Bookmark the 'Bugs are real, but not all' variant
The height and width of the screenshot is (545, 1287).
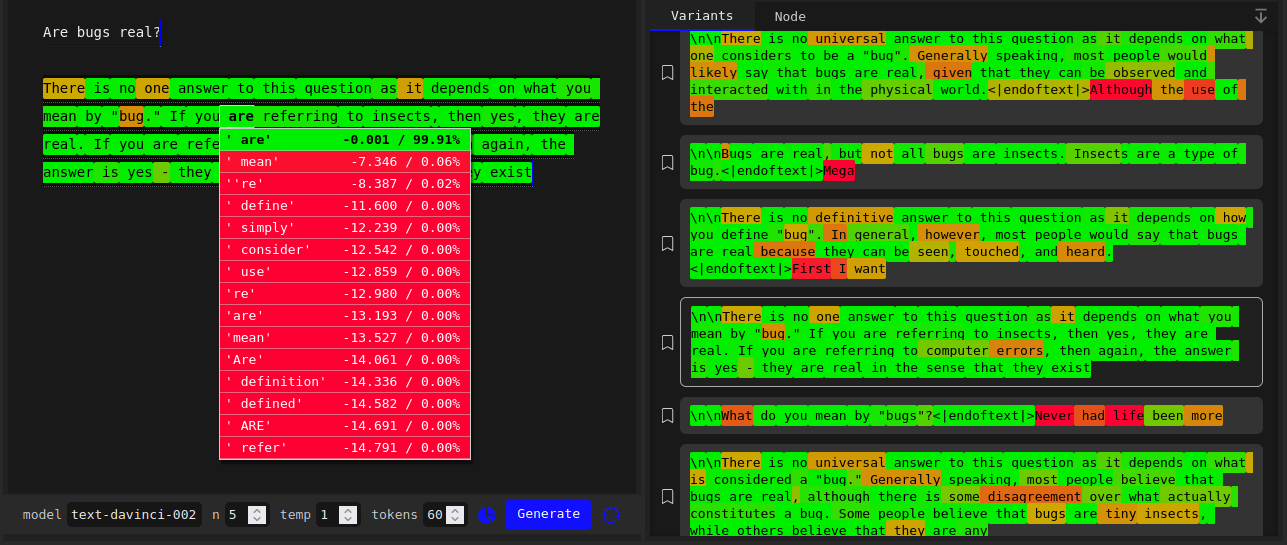667,162
